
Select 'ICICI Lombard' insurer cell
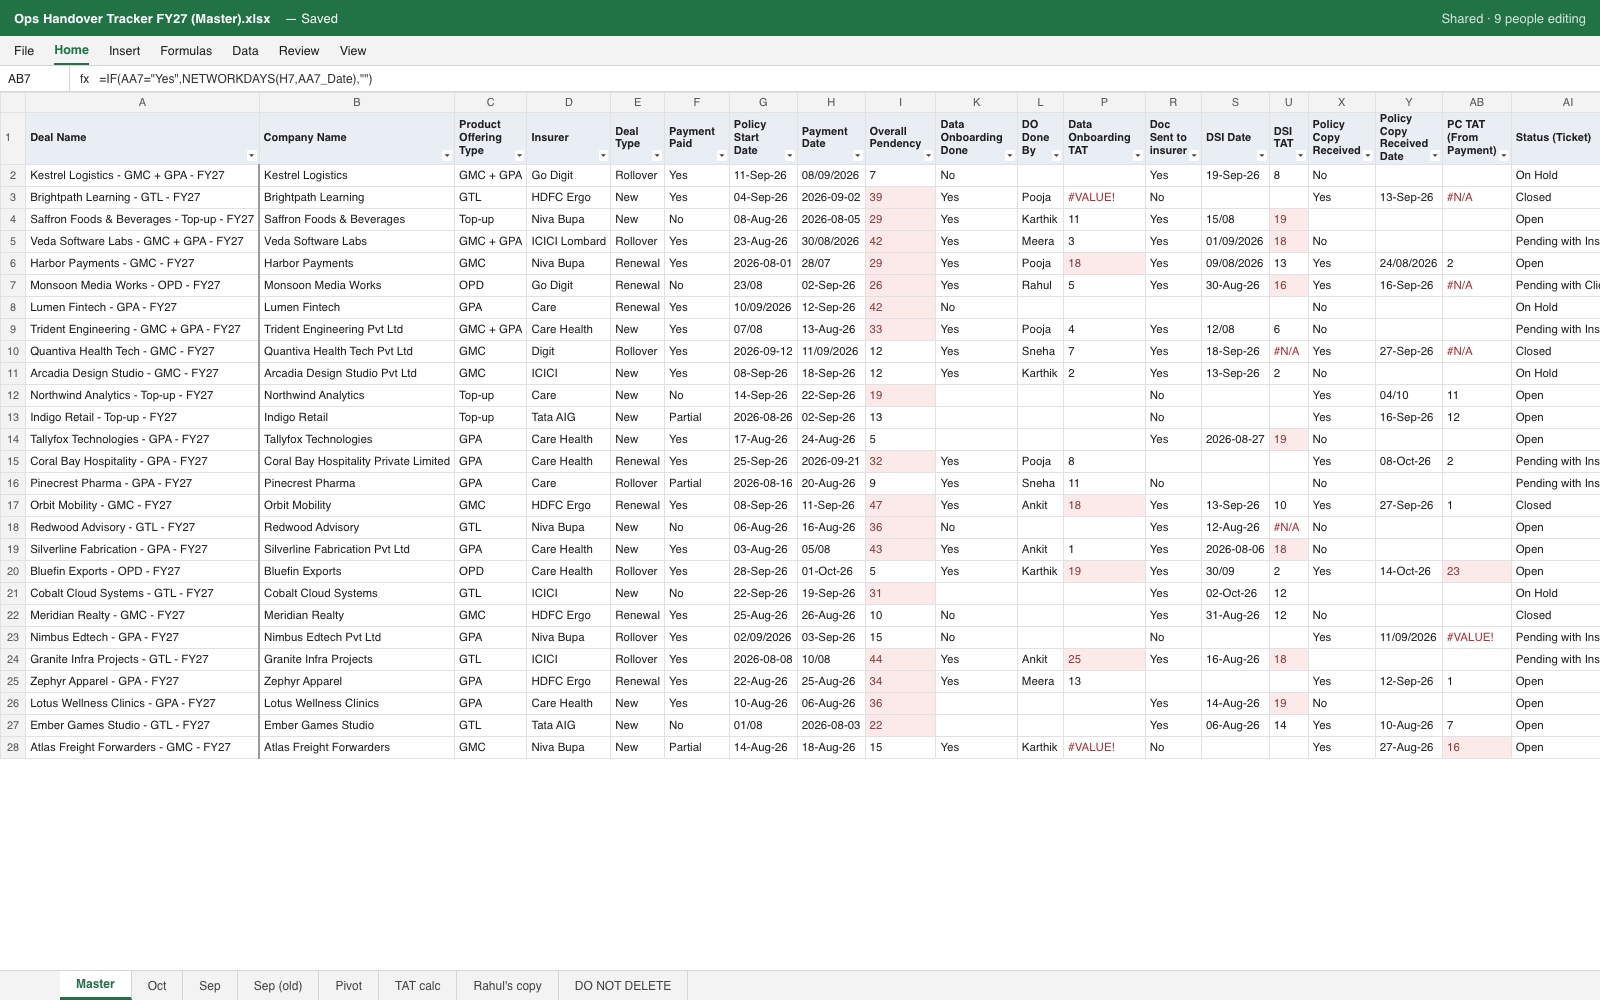point(568,241)
